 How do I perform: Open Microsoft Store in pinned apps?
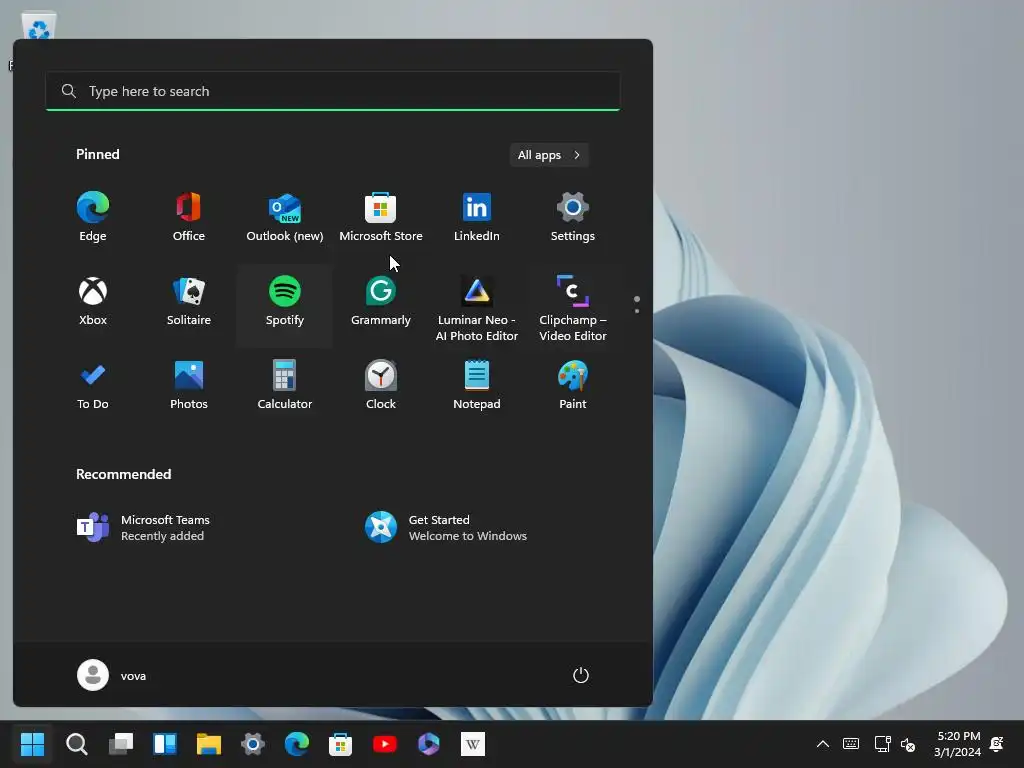pyautogui.click(x=381, y=217)
